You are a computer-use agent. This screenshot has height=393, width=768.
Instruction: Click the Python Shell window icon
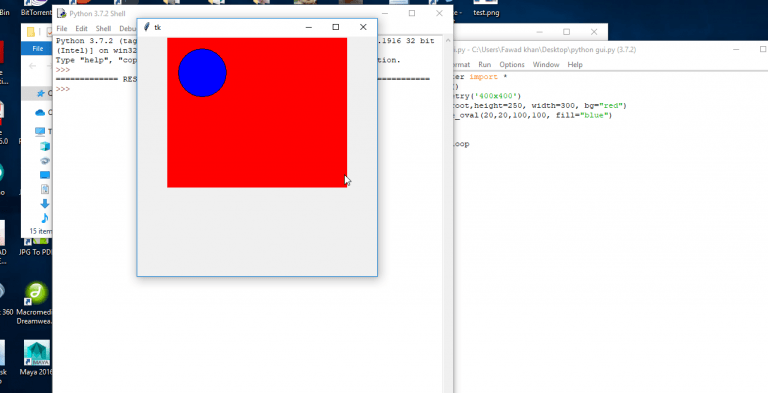(x=61, y=13)
